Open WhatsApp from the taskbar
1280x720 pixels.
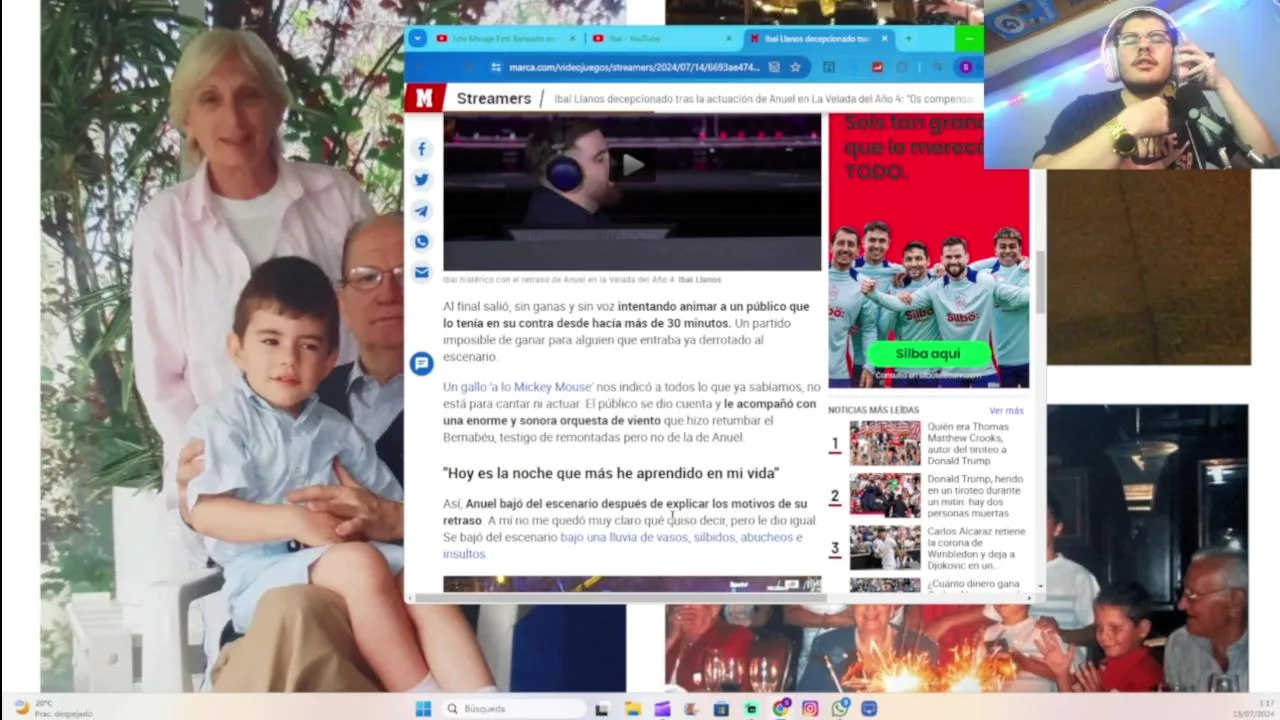tap(839, 709)
